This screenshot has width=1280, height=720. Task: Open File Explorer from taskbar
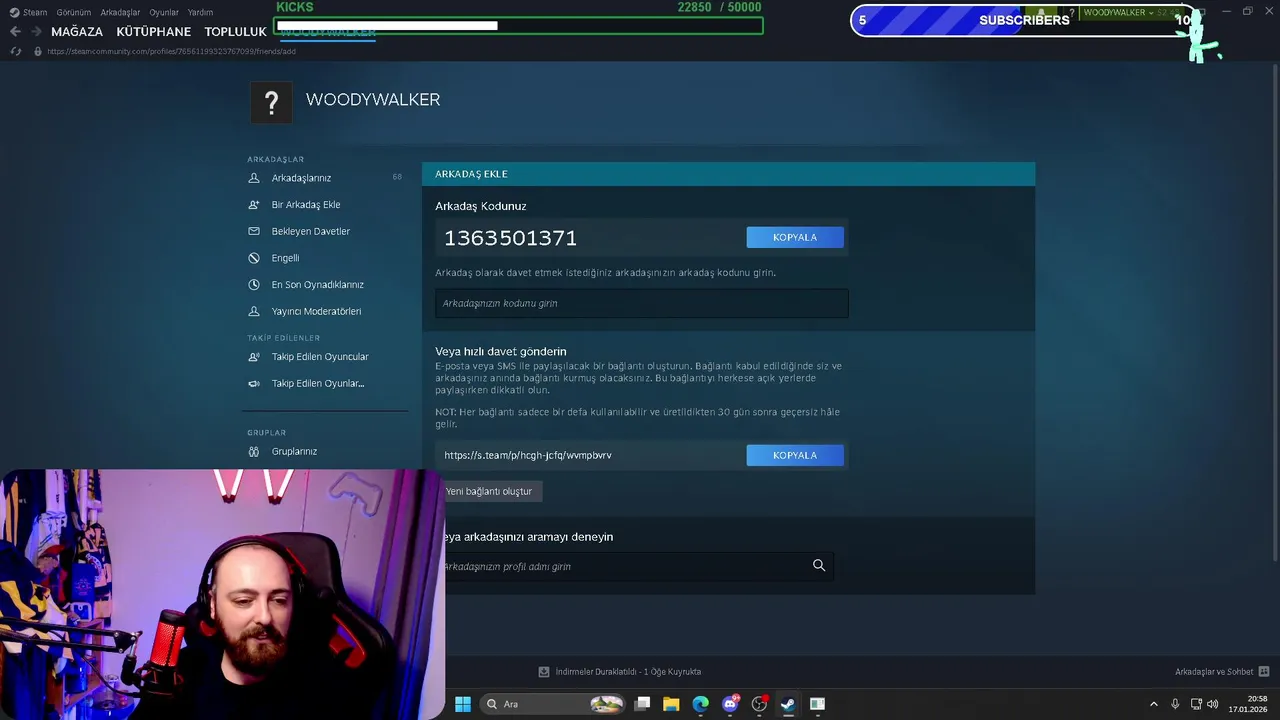671,704
